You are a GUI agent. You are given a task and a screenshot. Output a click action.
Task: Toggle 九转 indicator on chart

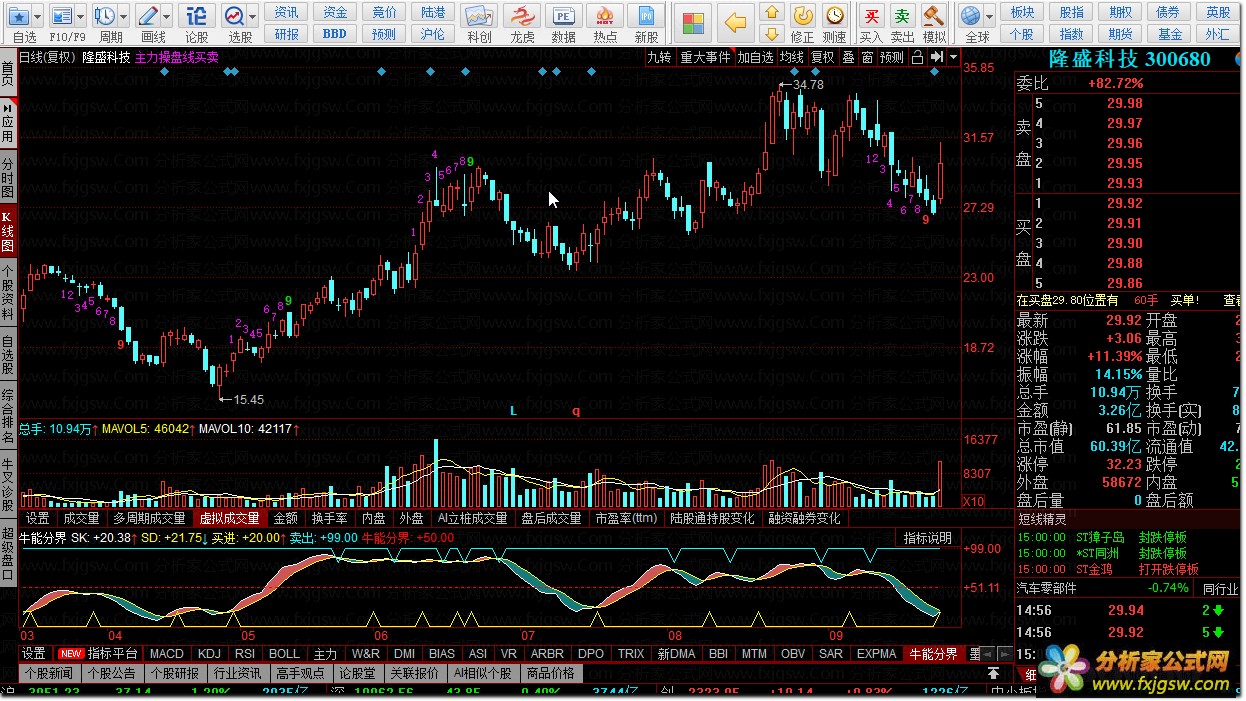[x=659, y=57]
